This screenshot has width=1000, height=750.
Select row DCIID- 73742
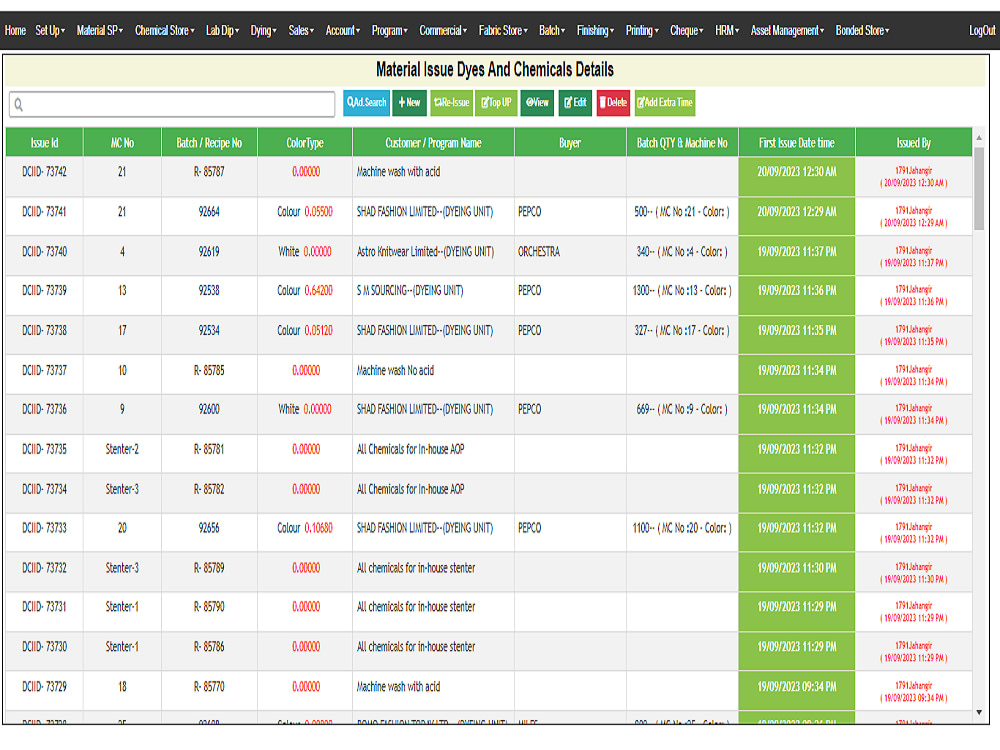tap(489, 177)
